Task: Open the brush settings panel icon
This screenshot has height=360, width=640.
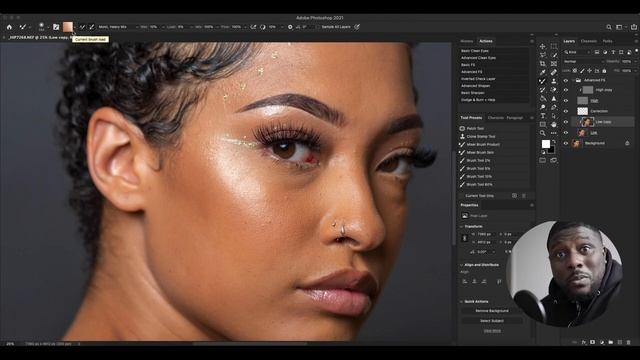Action: 56,27
